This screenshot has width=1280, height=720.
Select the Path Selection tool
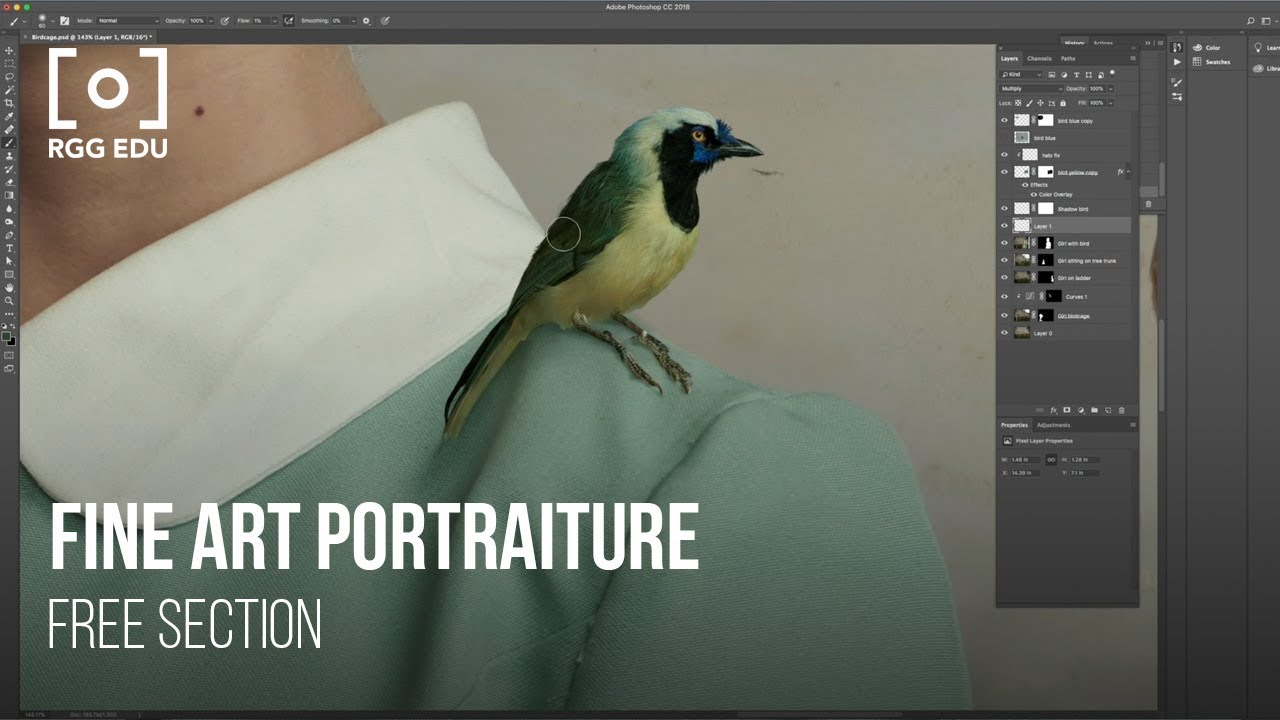point(10,261)
